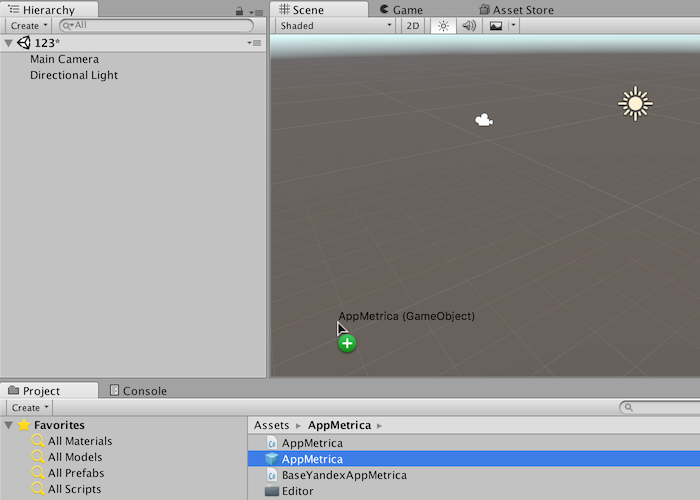Image resolution: width=700 pixels, height=500 pixels.
Task: Click breadcrumb arrow after AppMetrica
Action: [x=379, y=425]
